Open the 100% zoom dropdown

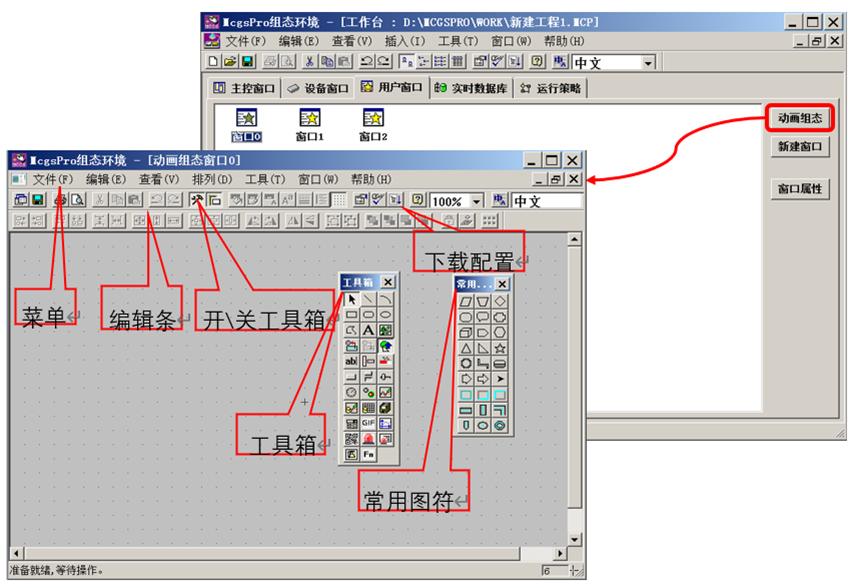point(477,201)
